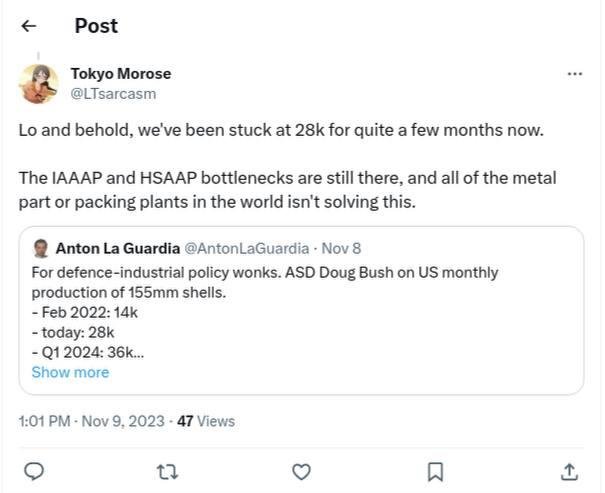
Task: View the 47 Views count
Action: click(206, 421)
